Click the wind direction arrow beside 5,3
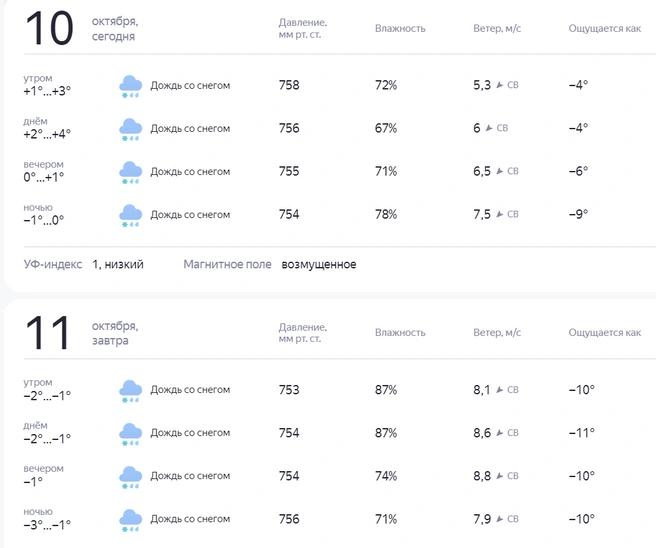 tap(500, 85)
